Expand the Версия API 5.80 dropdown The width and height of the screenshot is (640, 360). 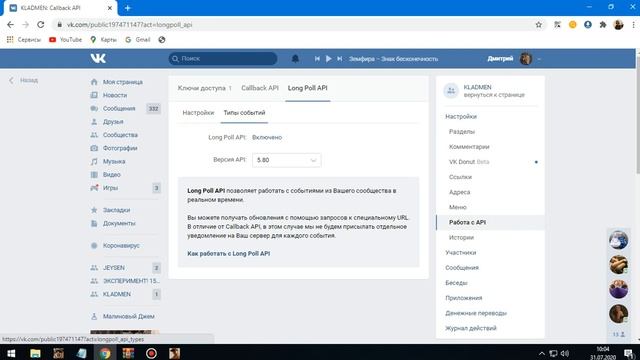pyautogui.click(x=287, y=160)
